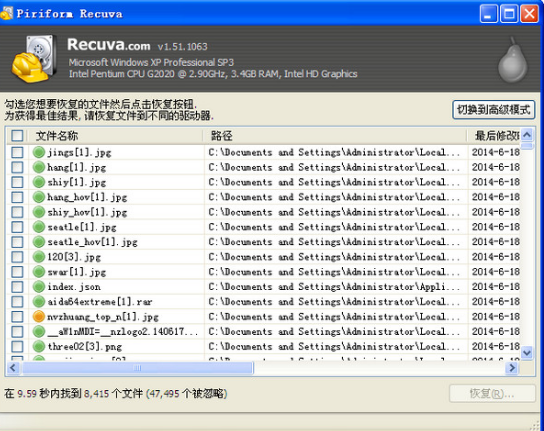Click the Recuva title bar app icon
Image resolution: width=544 pixels, height=431 pixels.
click(6, 13)
